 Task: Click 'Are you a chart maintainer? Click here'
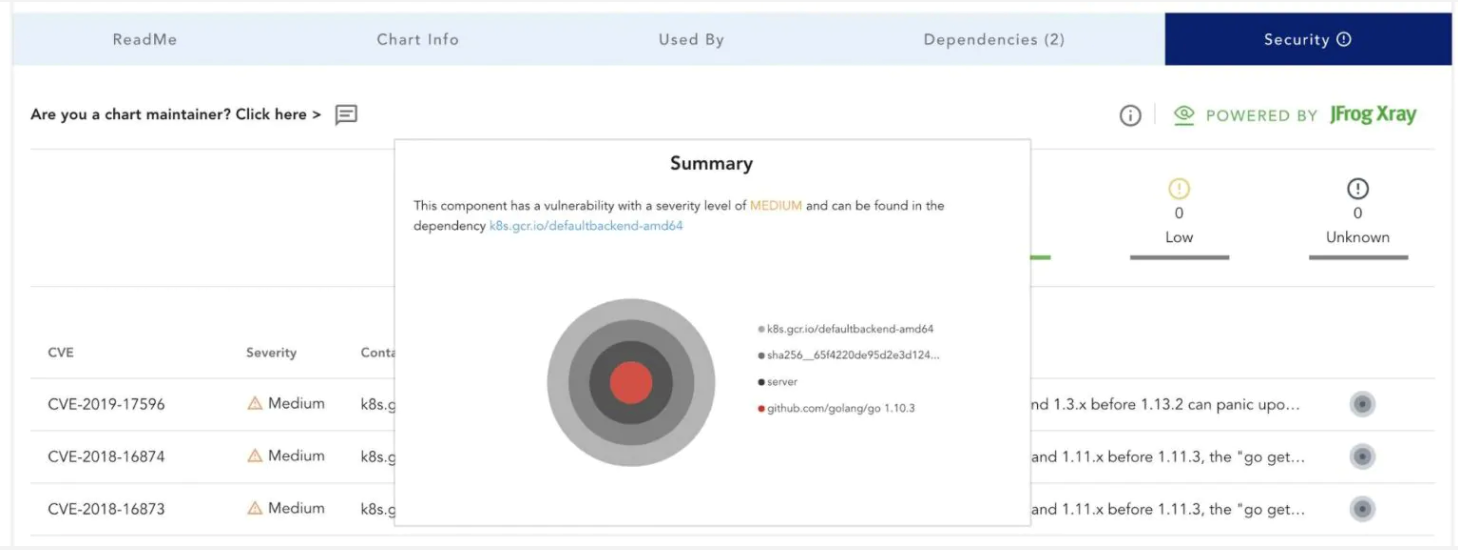pos(176,115)
